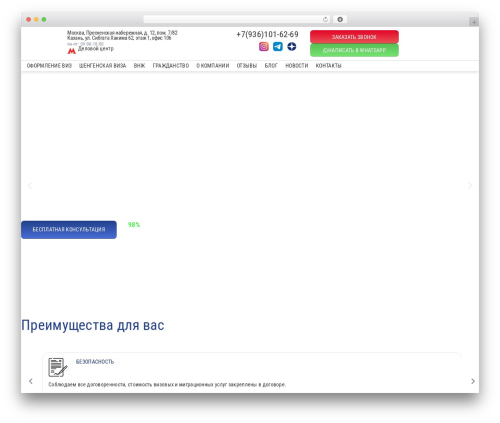The height and width of the screenshot is (423, 500).
Task: Show previous advantage card with left chevron
Action: 31,381
